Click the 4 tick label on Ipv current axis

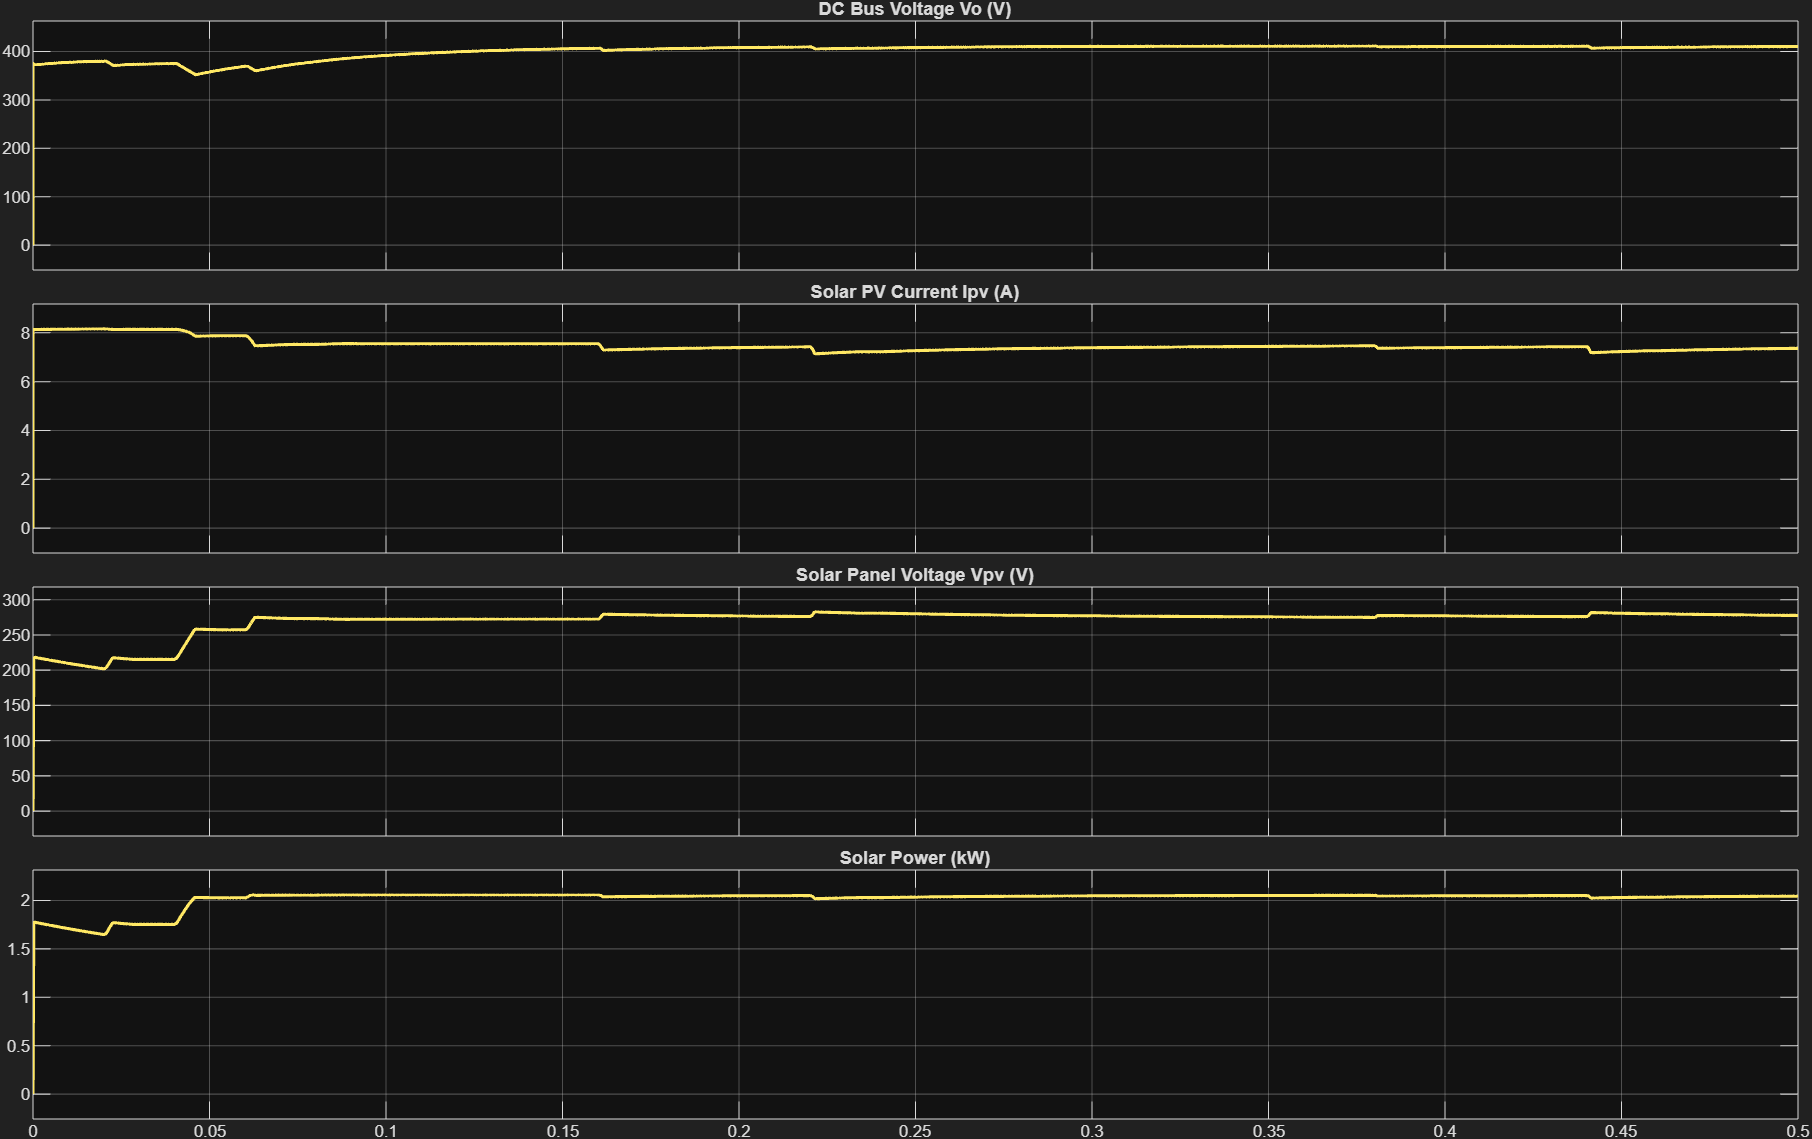pos(25,431)
